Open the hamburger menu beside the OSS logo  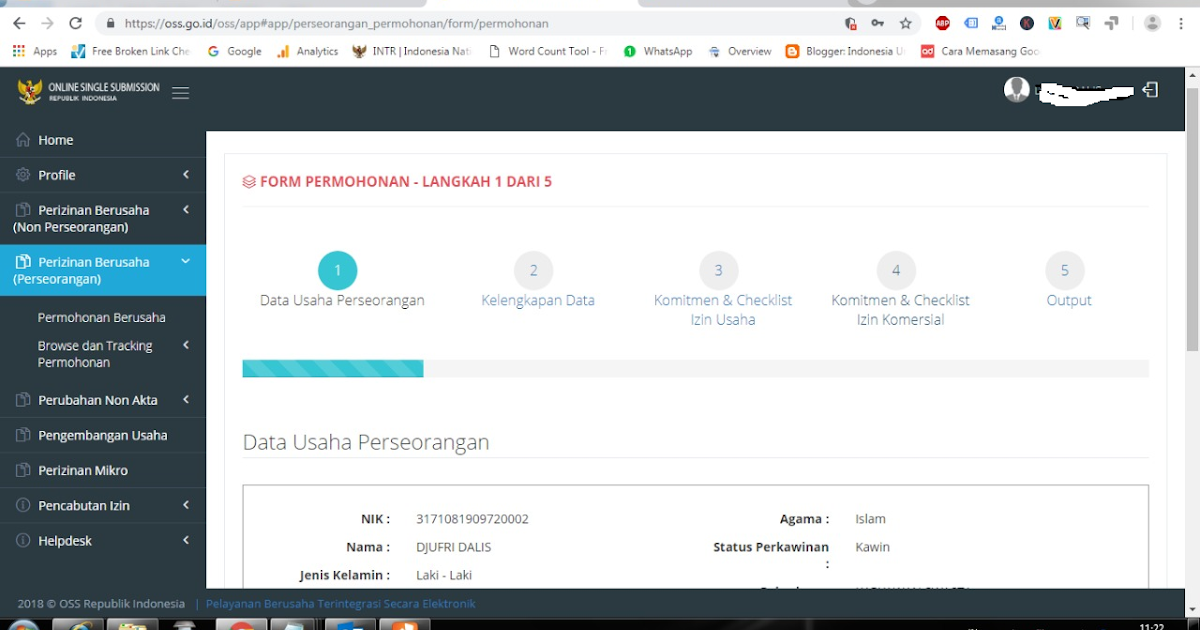[180, 91]
